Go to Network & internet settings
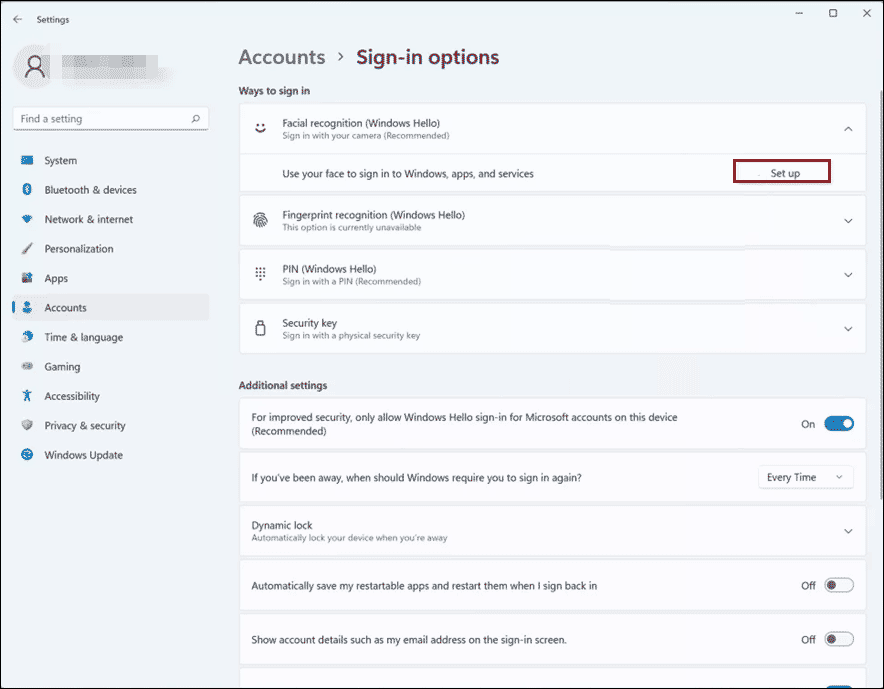Image resolution: width=884 pixels, height=689 pixels. coord(110,219)
